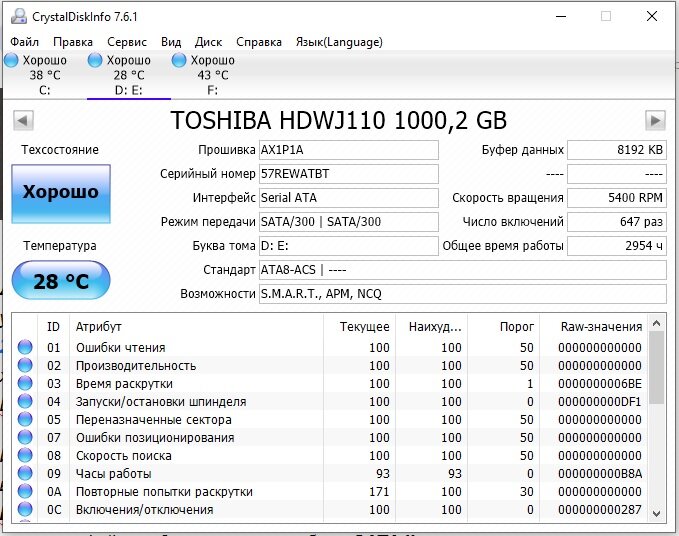Screen dimensions: 679x536
Task: Click status orb for attribute 07 Ошибки позиционирования
Action: pyautogui.click(x=25, y=437)
